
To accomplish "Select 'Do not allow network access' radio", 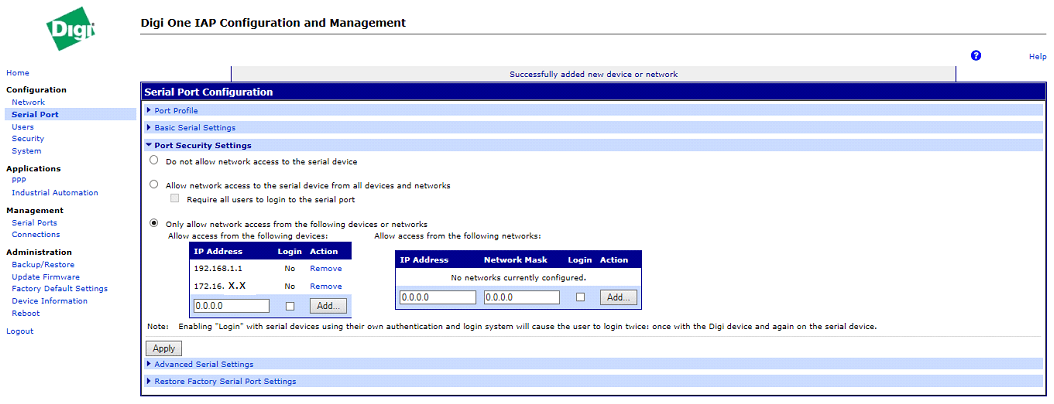I will point(154,161).
